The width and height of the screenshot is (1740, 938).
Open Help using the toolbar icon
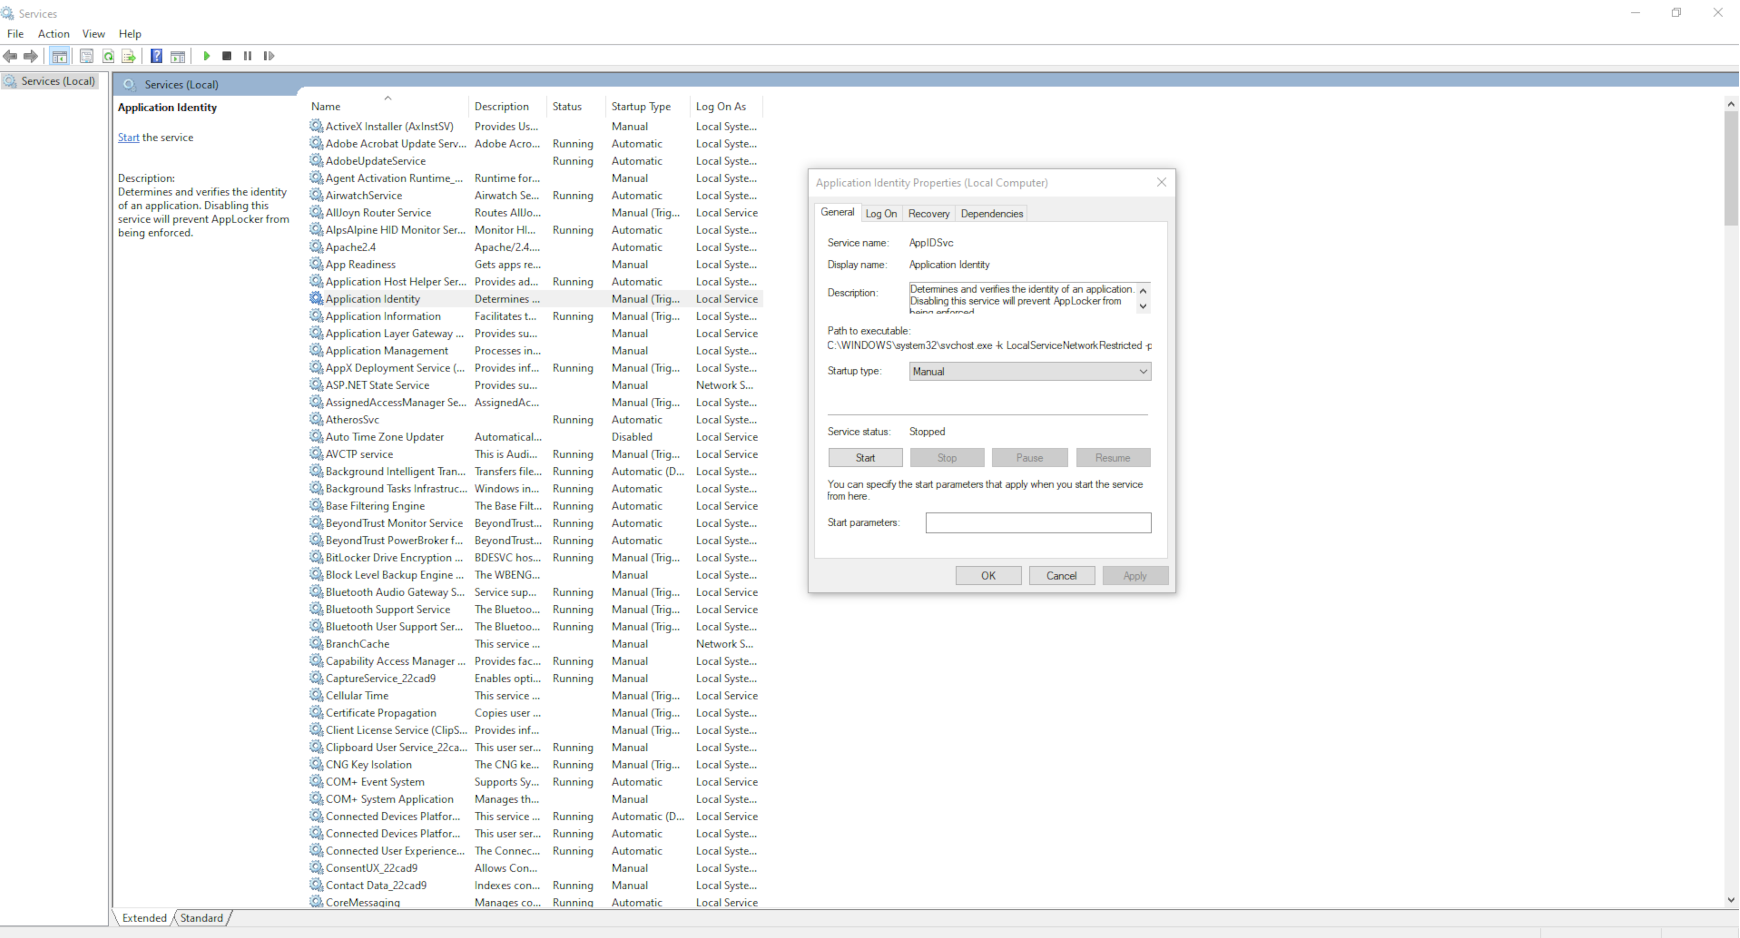[156, 56]
